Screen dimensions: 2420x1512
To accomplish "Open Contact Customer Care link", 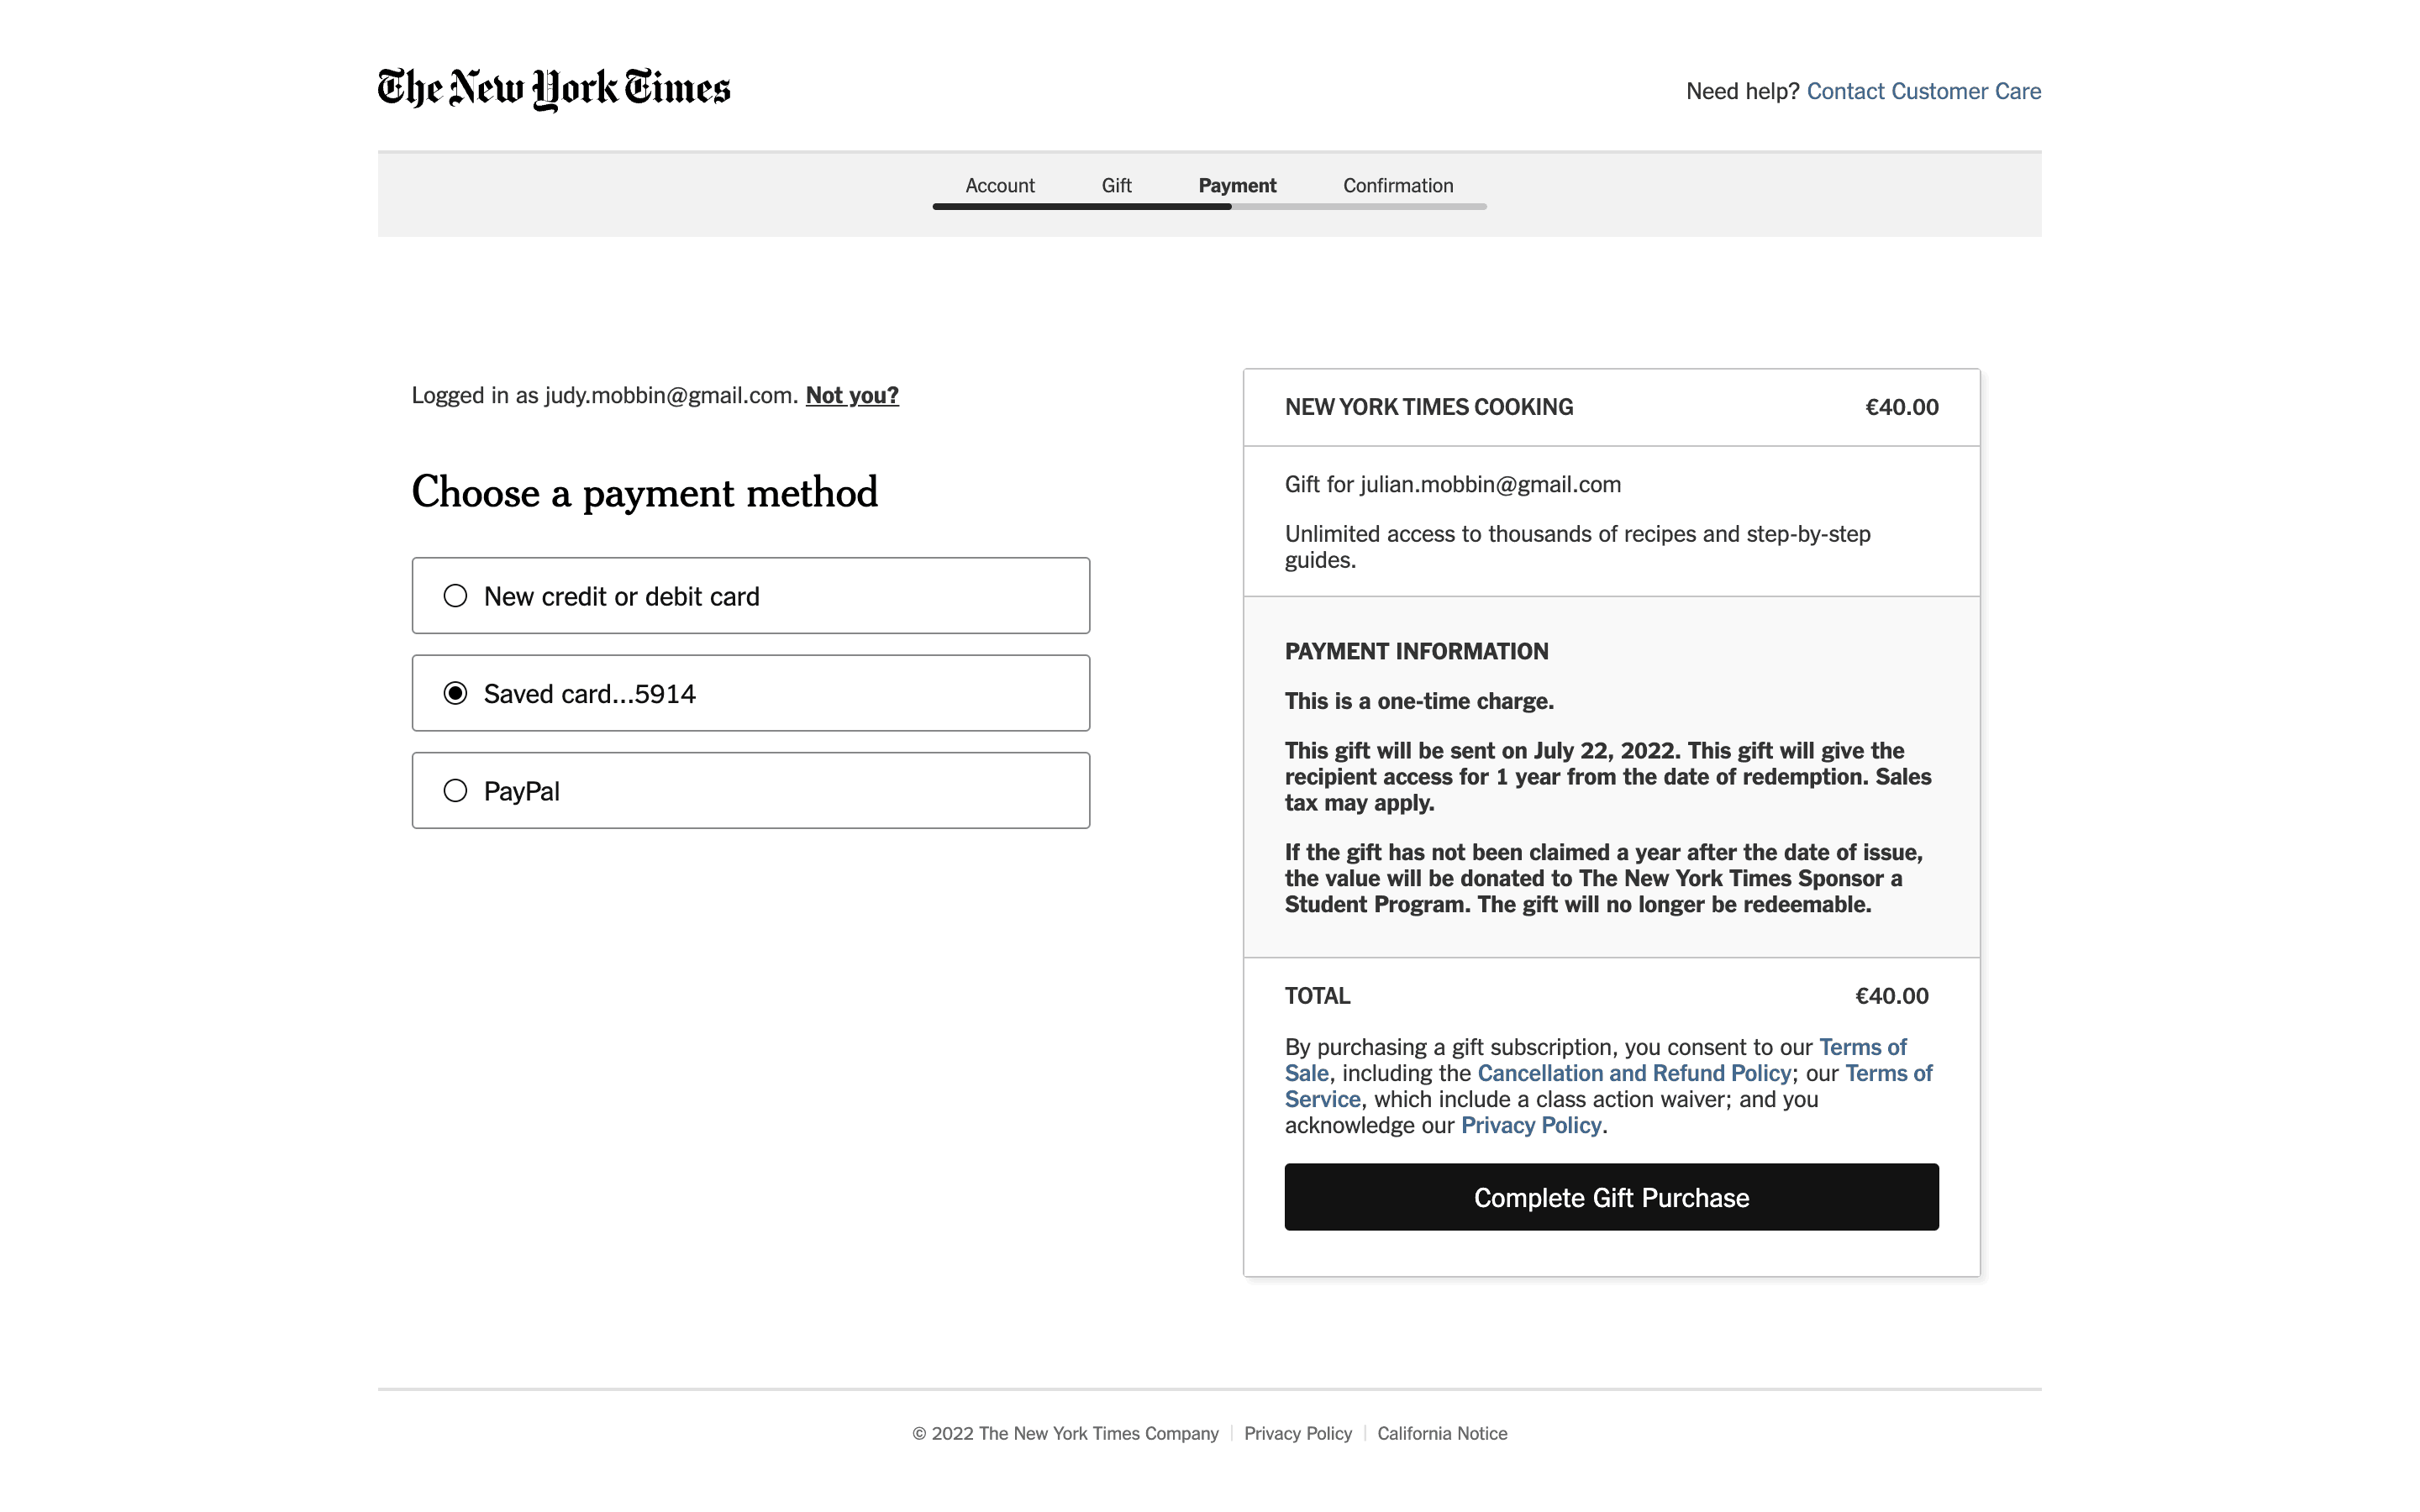I will [x=1923, y=91].
